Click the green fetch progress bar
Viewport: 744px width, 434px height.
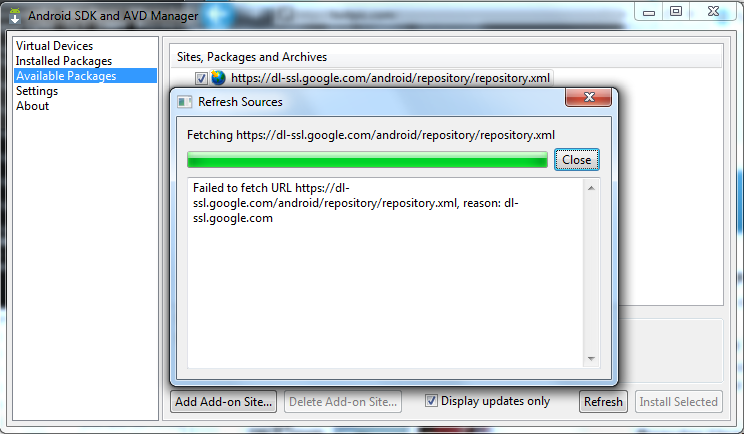click(367, 160)
